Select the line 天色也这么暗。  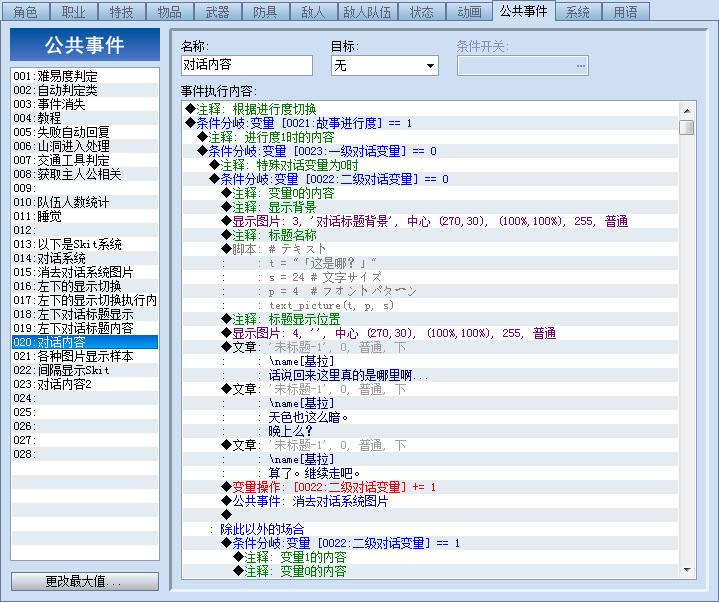[430, 417]
